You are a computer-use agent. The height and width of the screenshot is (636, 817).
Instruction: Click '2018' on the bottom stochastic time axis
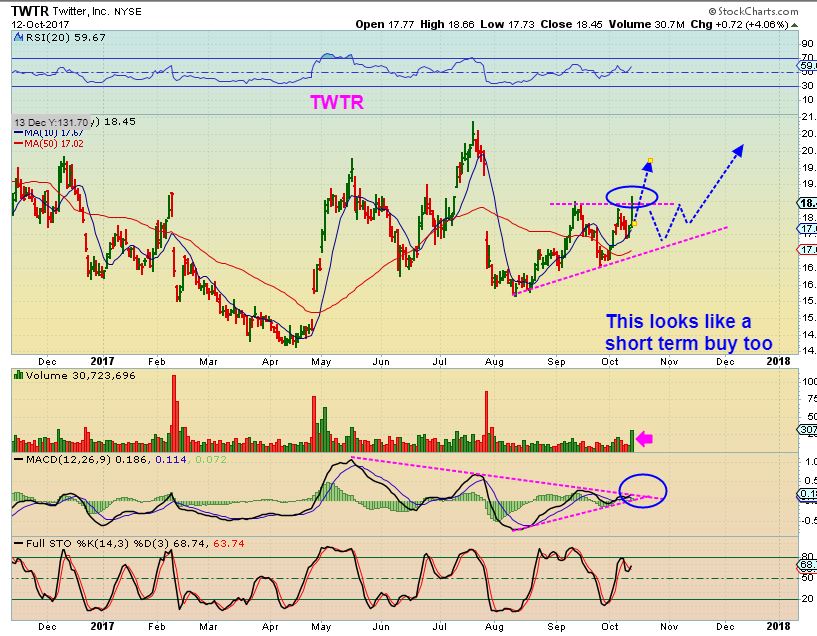778,626
